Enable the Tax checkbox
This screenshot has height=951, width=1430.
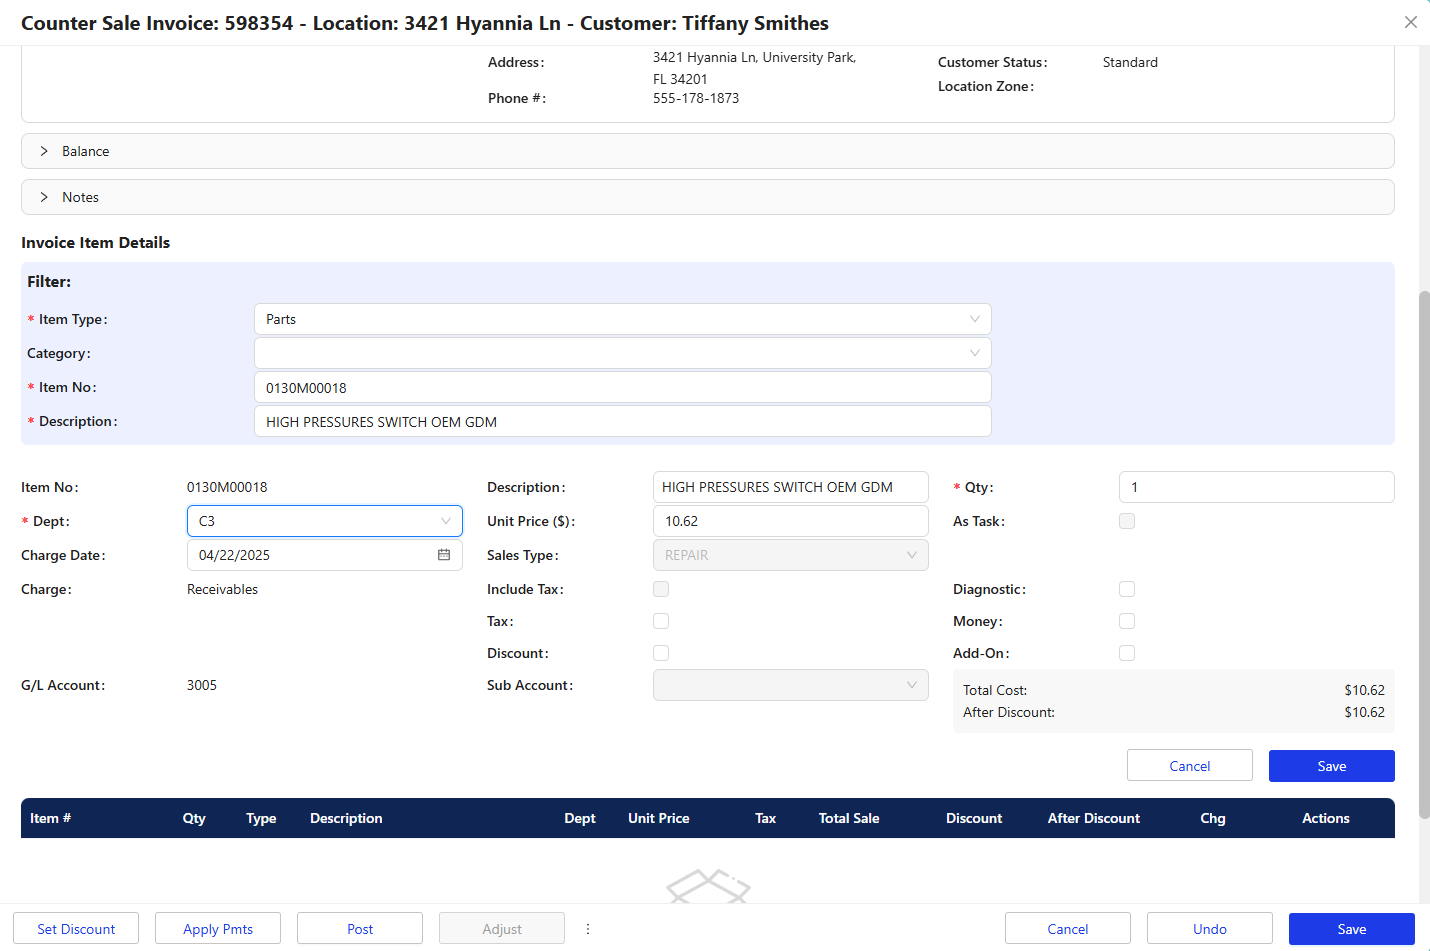point(661,621)
